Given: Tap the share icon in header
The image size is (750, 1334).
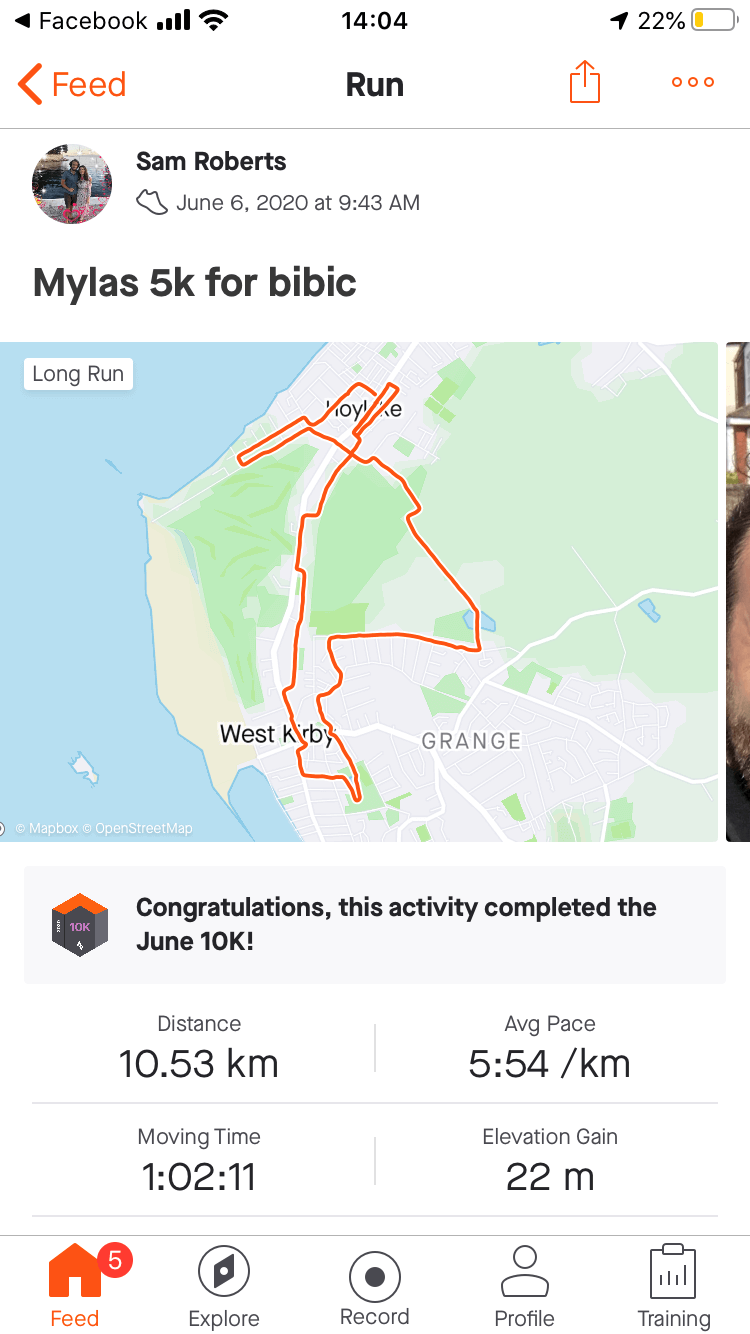Looking at the screenshot, I should pos(585,83).
